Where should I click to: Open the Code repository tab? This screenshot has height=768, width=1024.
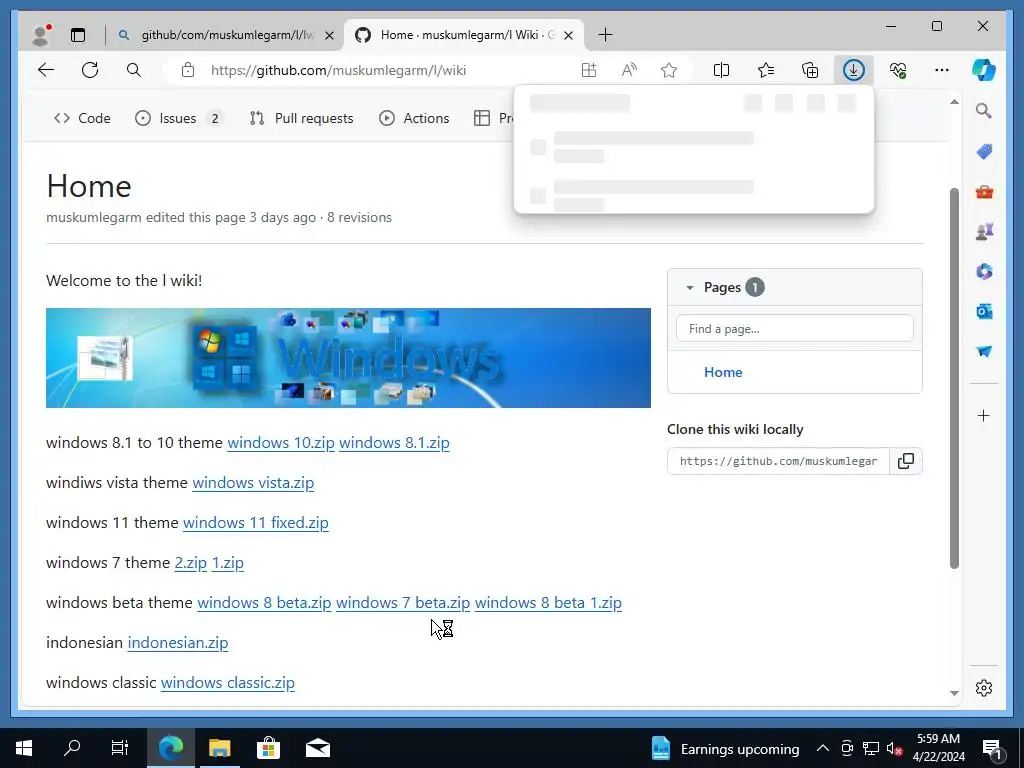(82, 118)
